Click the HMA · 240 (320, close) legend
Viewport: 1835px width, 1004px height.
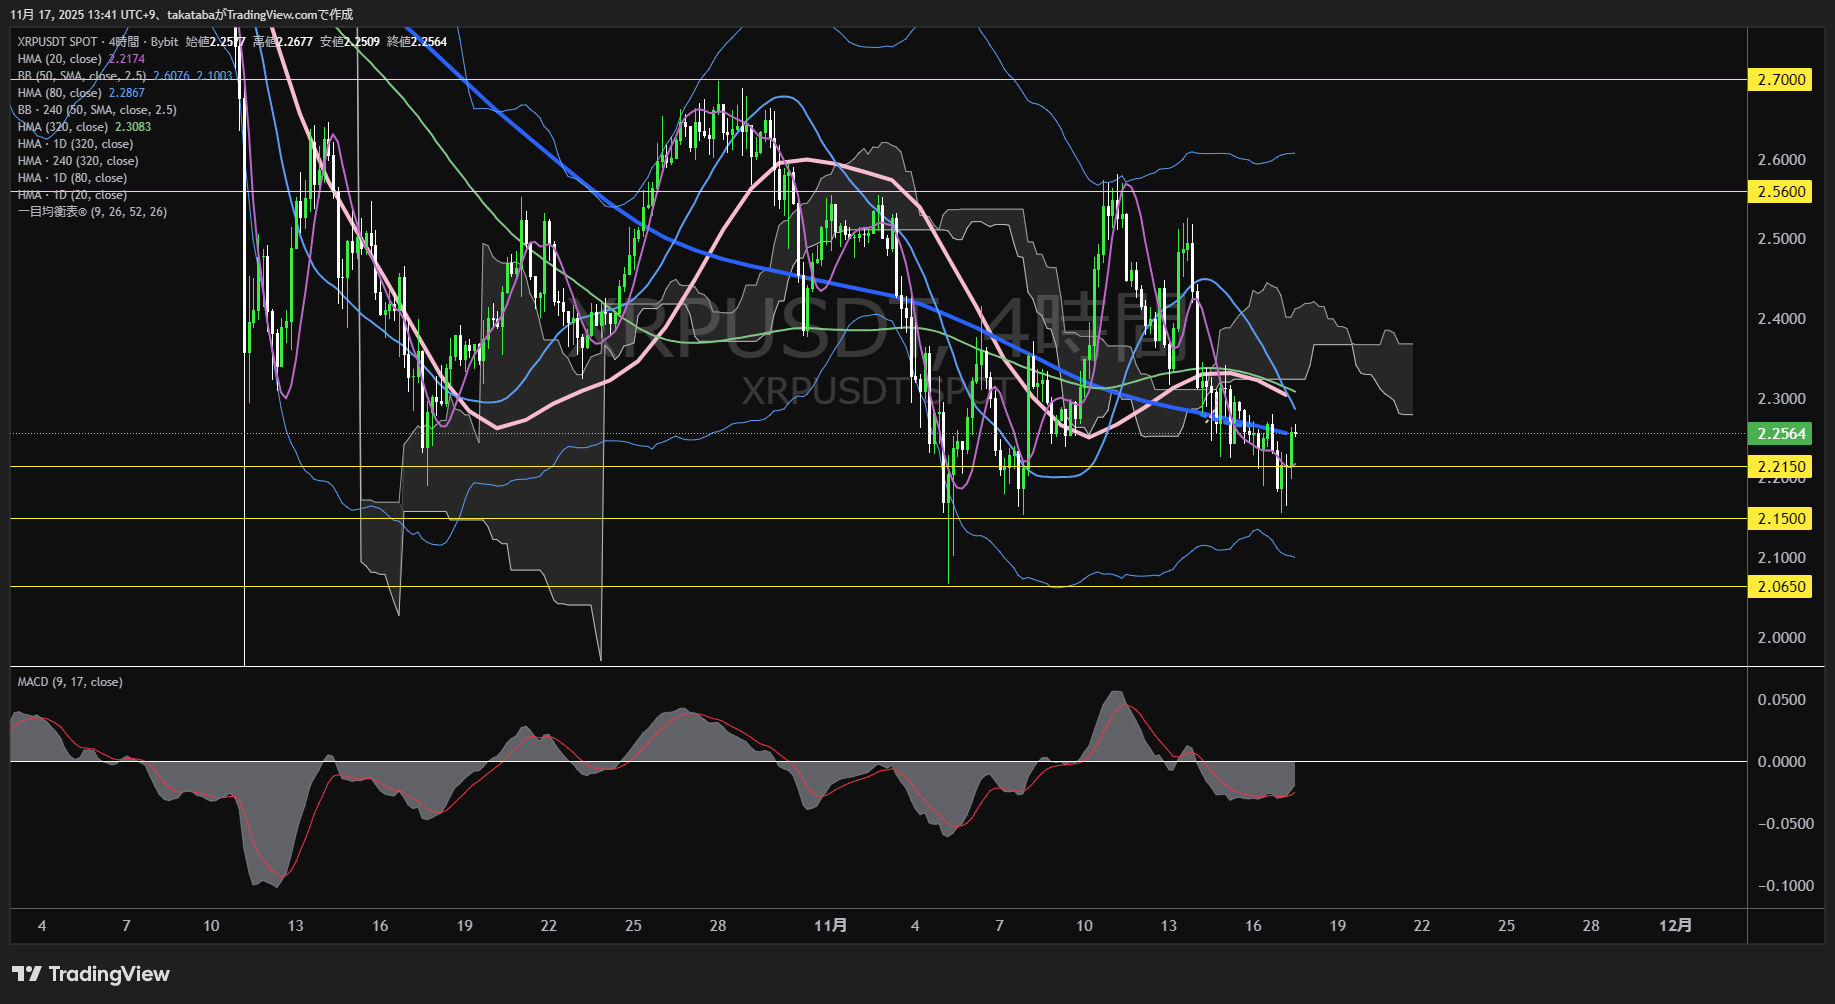[78, 161]
